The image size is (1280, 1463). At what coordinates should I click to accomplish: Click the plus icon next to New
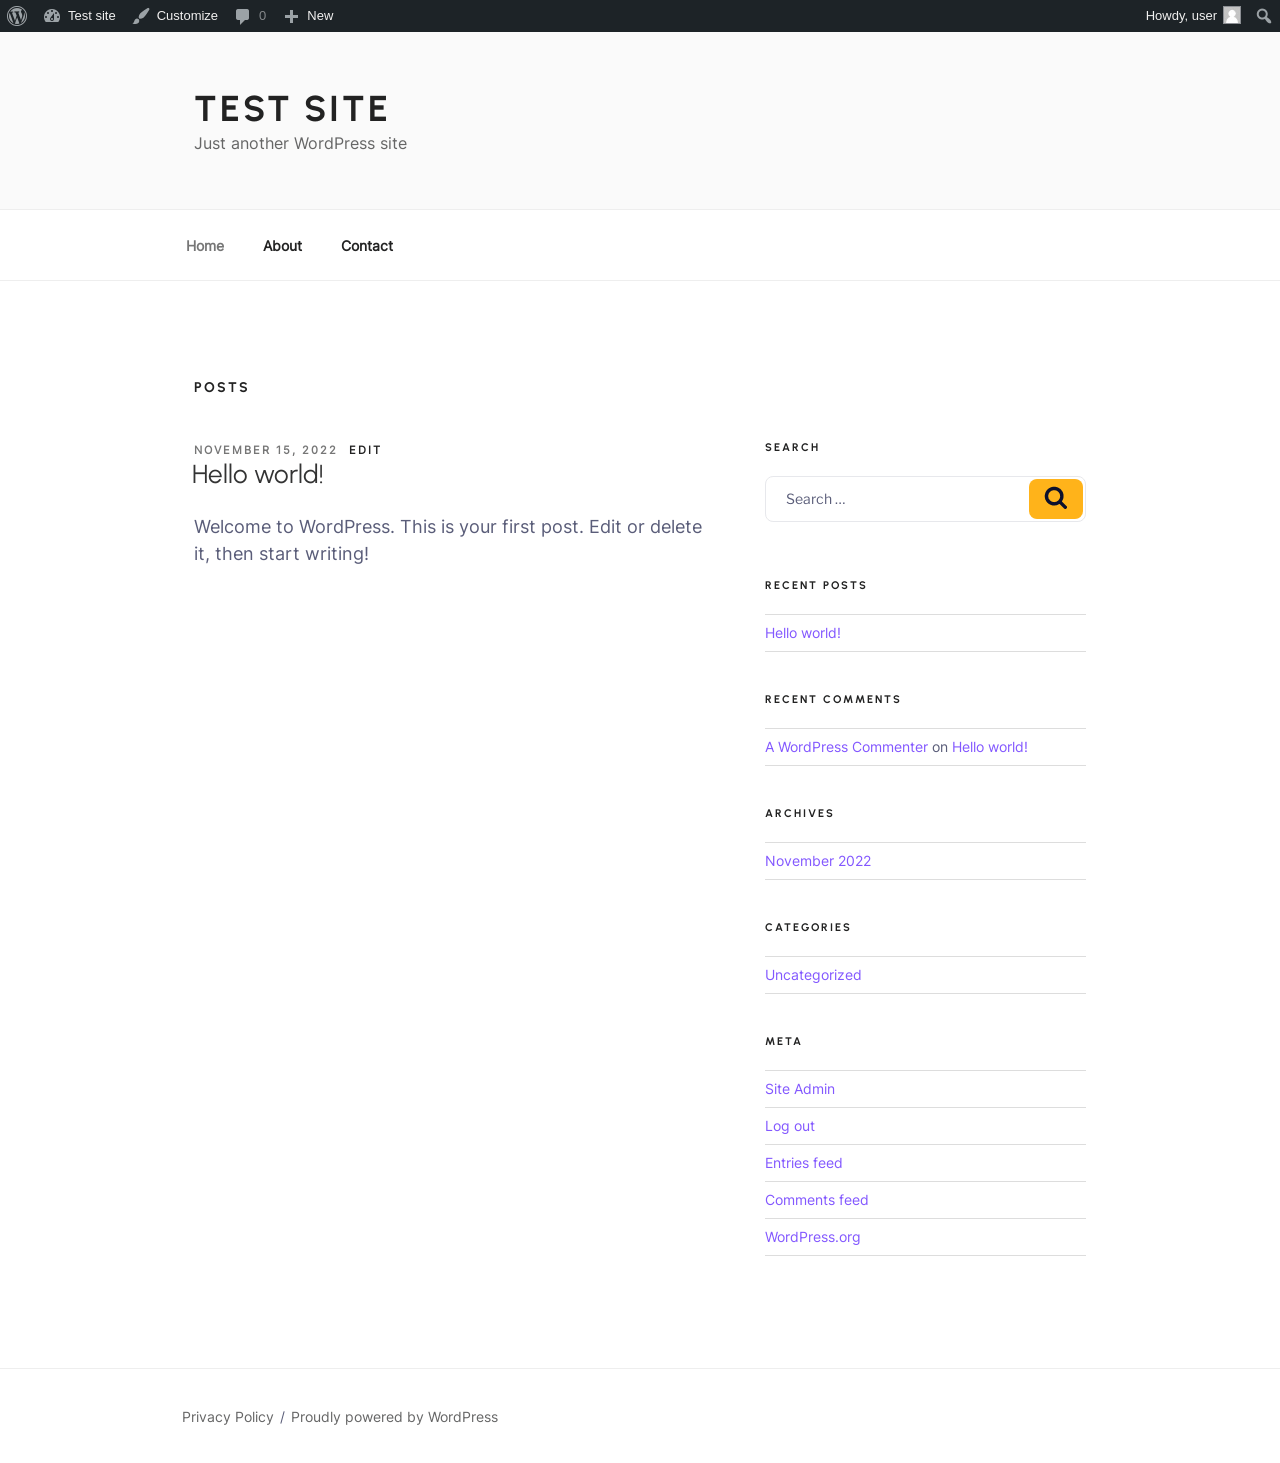(x=291, y=16)
